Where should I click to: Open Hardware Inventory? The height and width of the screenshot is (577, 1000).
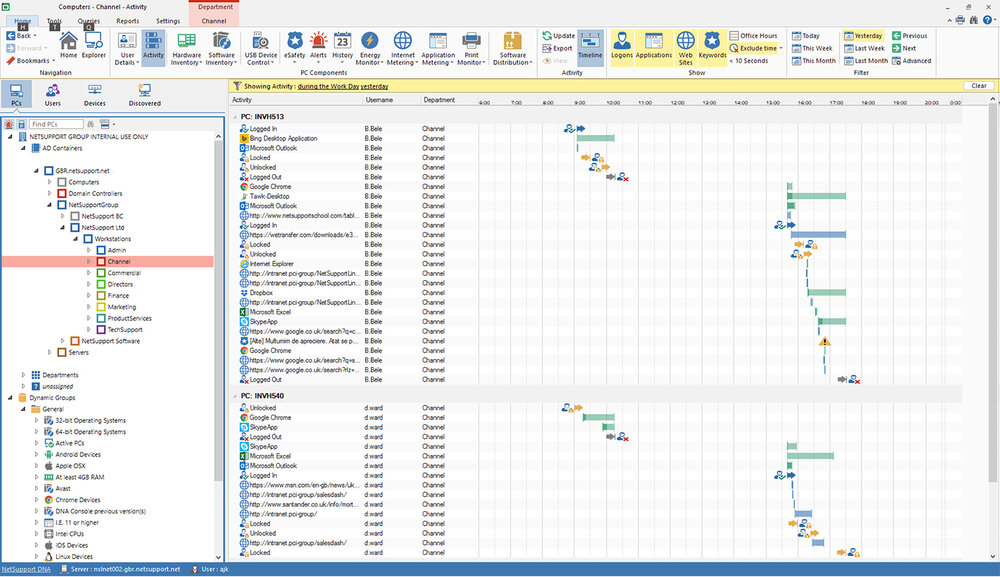(186, 48)
